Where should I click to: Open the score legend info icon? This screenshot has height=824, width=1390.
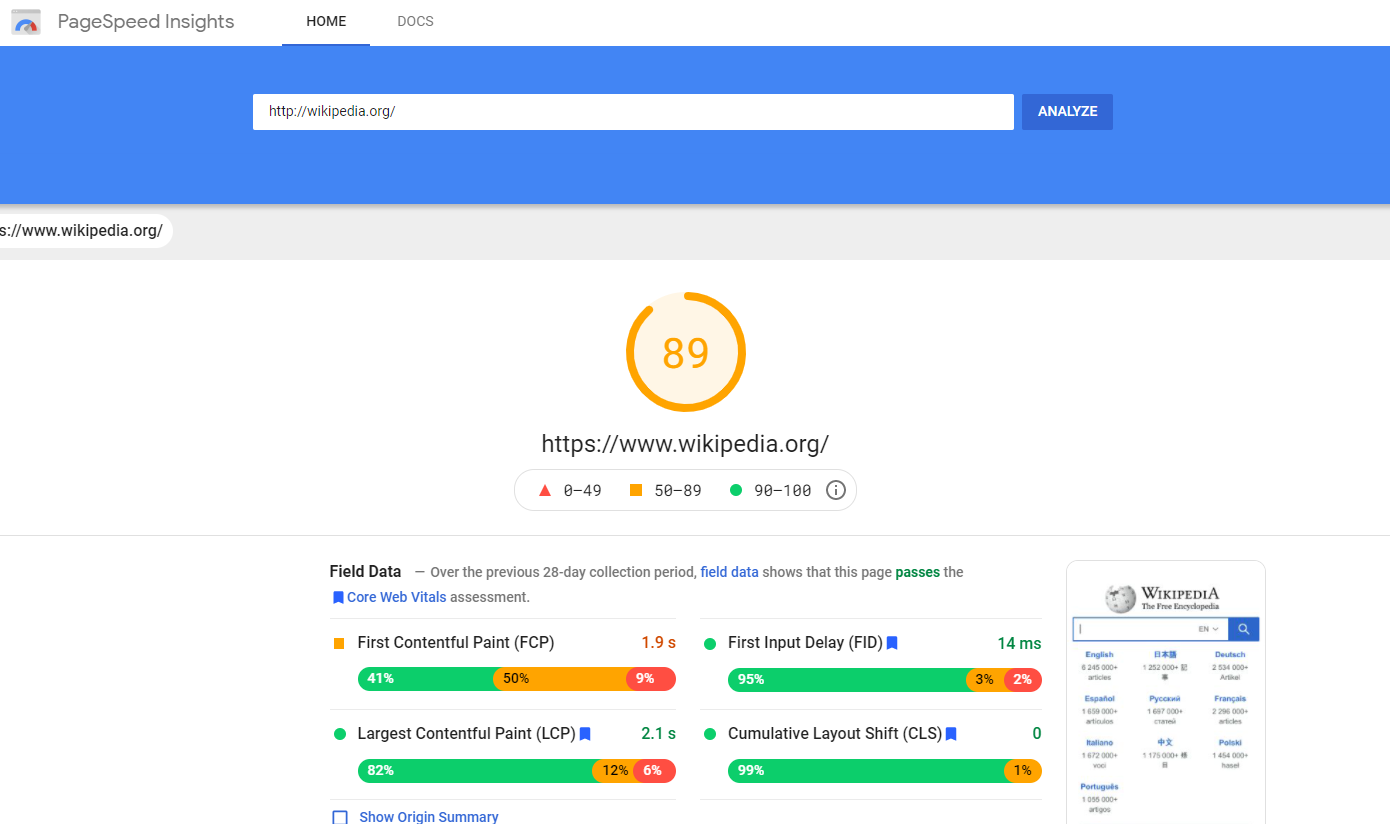click(x=836, y=490)
